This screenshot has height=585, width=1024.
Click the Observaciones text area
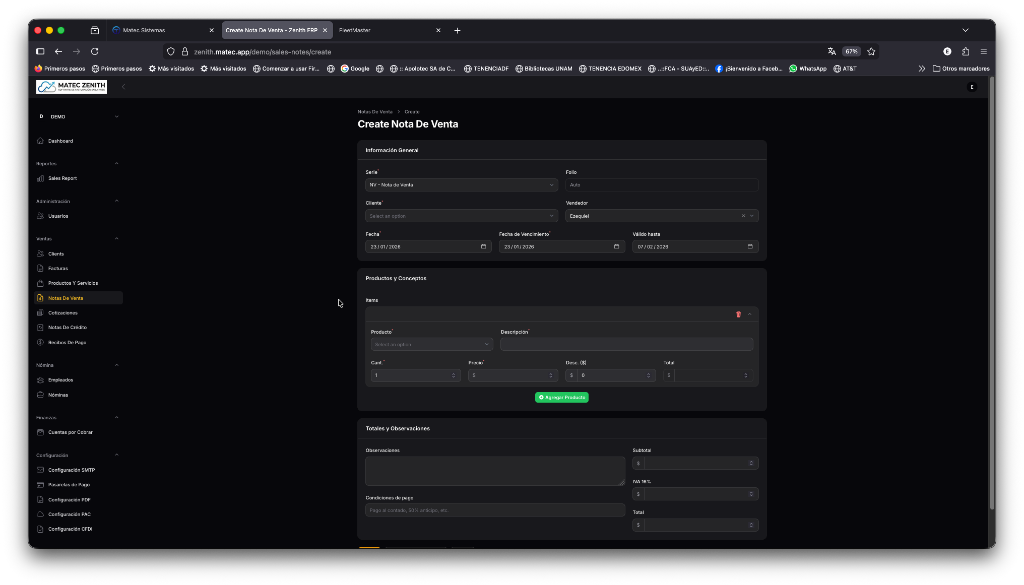tap(495, 471)
